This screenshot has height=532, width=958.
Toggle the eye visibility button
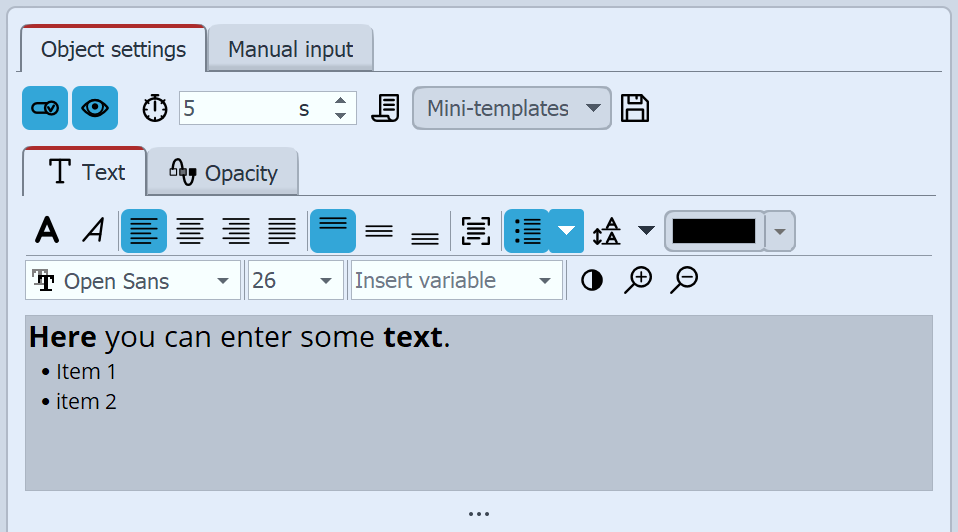(x=95, y=108)
